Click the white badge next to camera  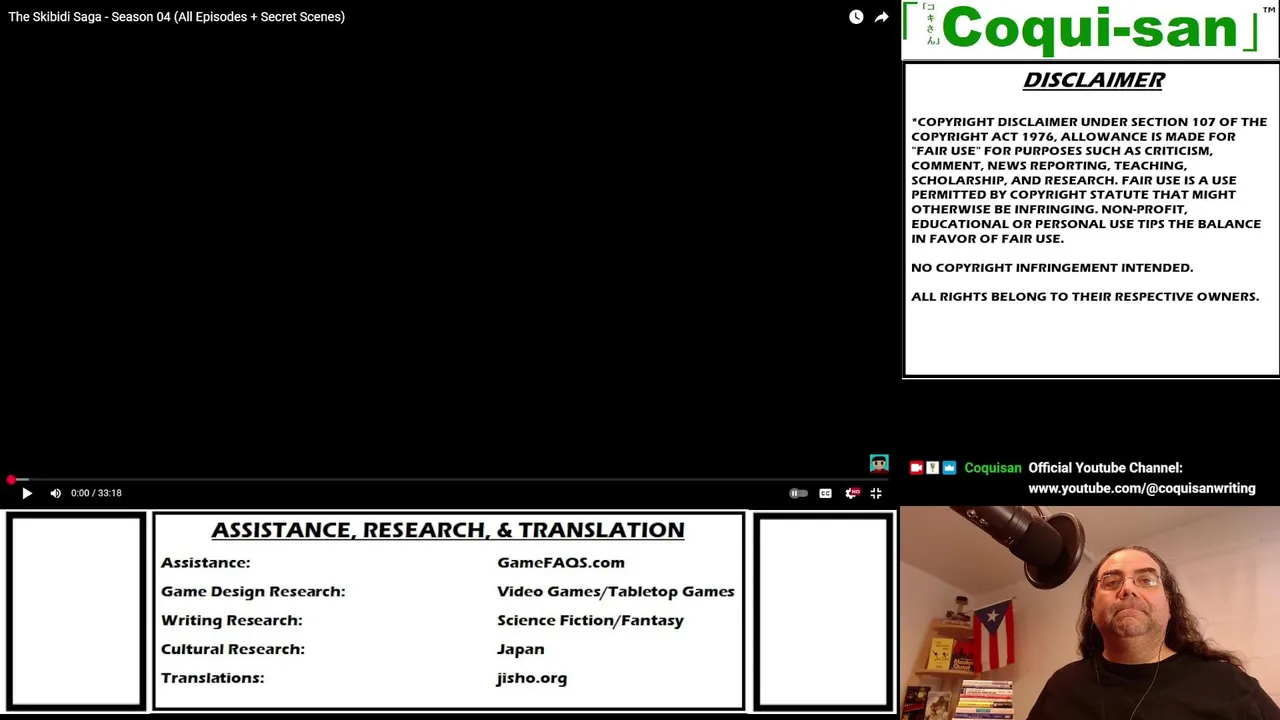(932, 468)
